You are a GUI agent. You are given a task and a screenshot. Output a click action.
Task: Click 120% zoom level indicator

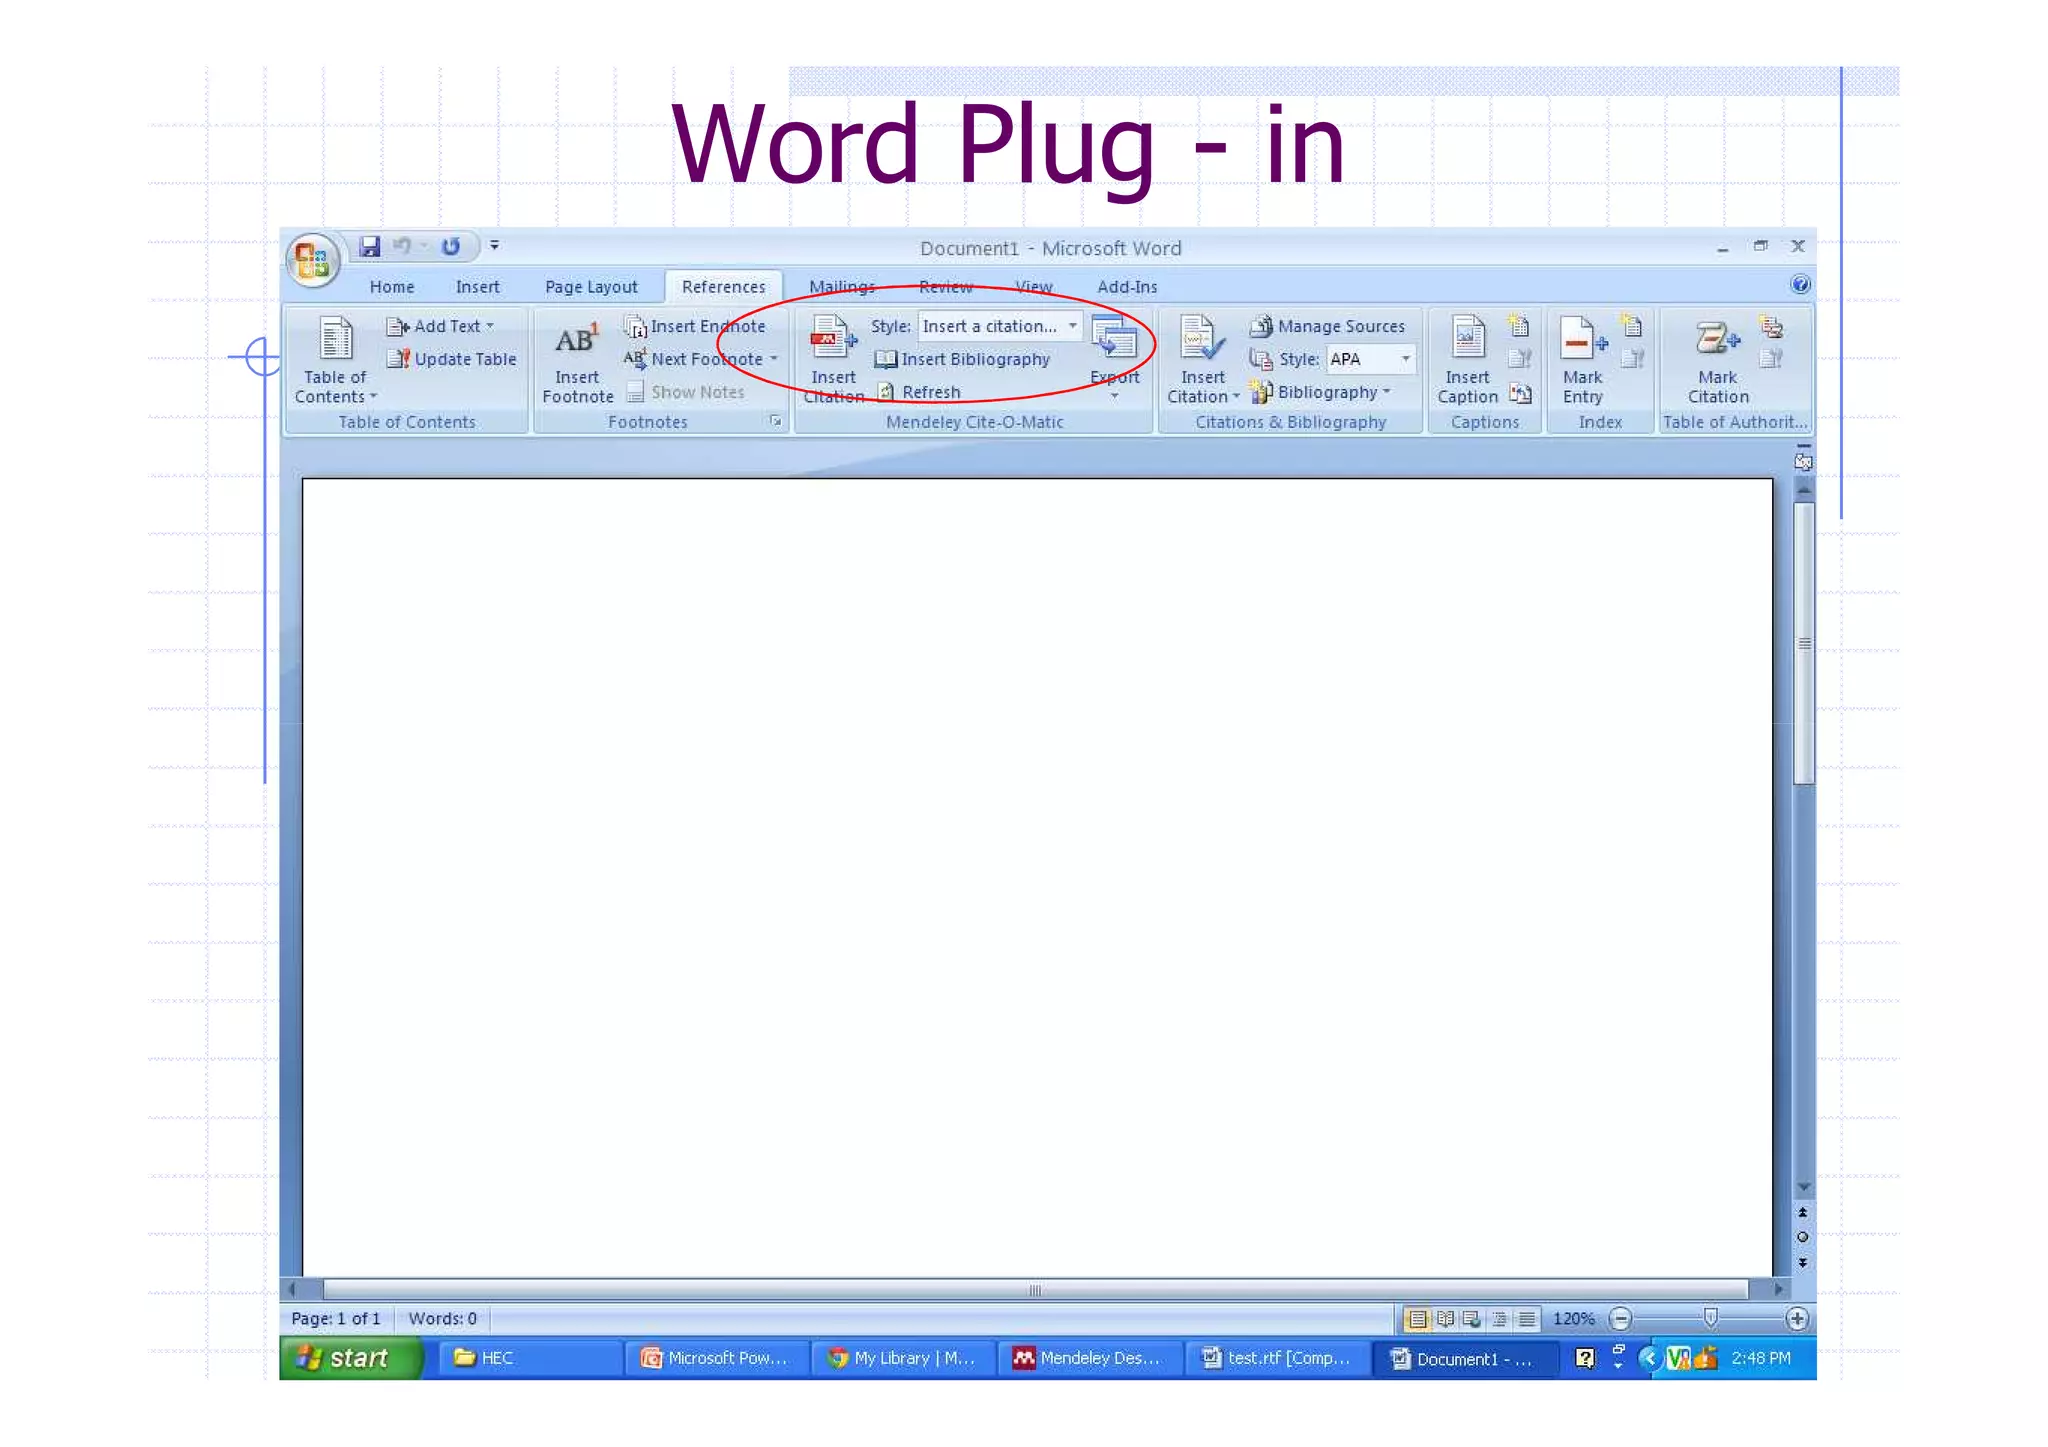point(1573,1319)
